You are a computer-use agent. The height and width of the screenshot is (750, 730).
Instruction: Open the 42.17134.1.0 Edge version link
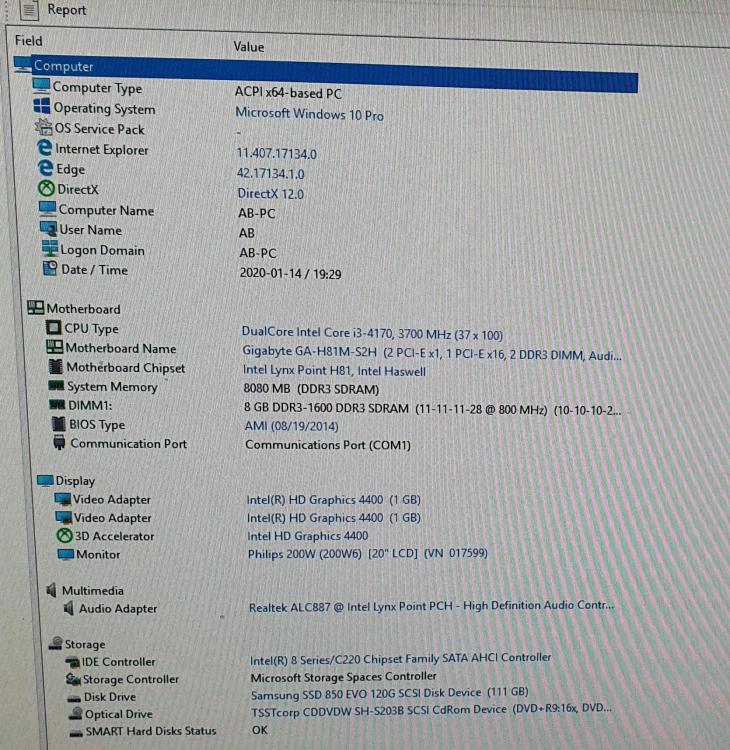[271, 173]
